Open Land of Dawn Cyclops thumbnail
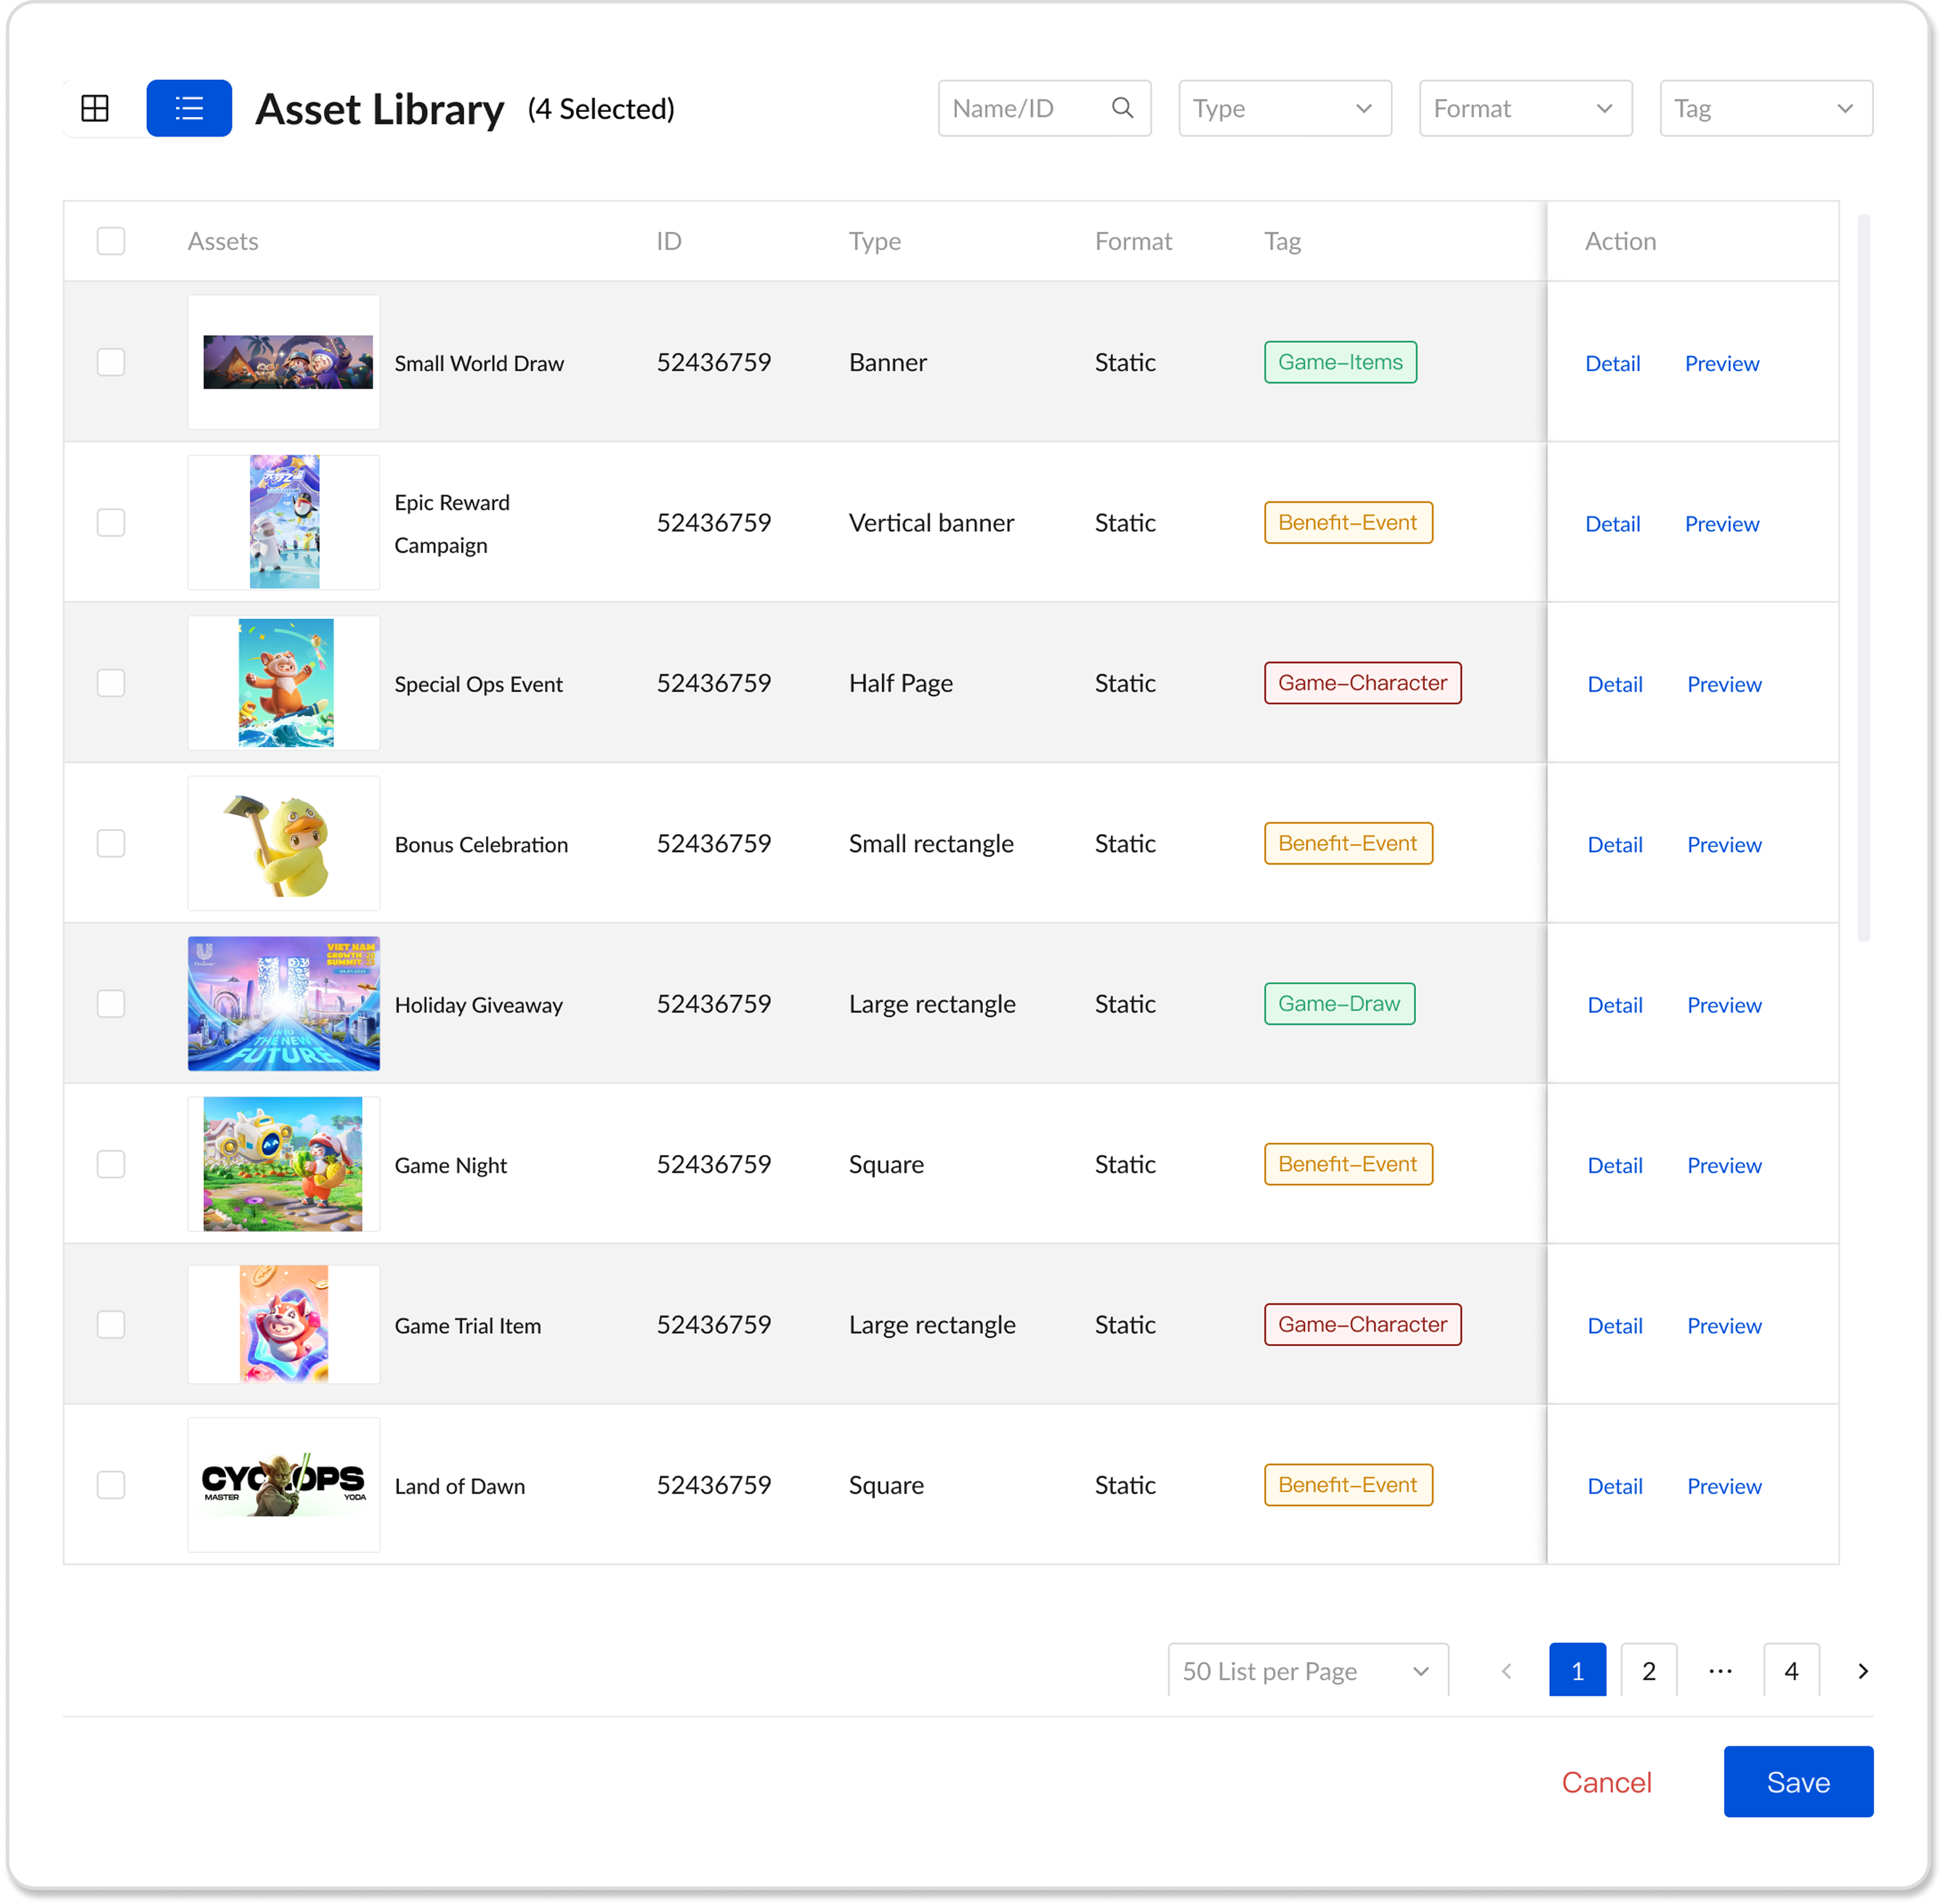Image resolution: width=1940 pixels, height=1904 pixels. click(284, 1484)
